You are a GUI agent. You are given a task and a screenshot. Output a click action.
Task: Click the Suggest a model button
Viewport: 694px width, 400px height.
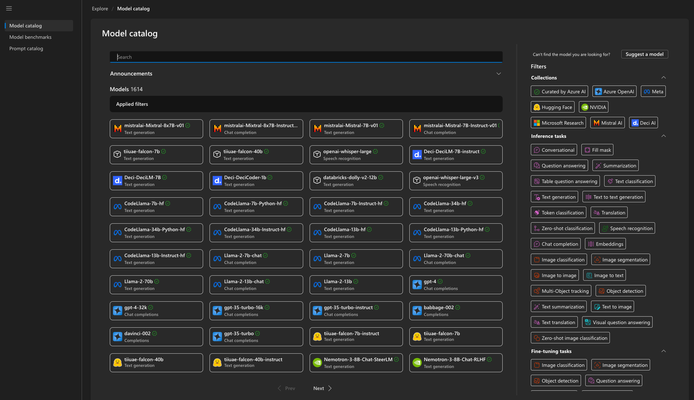click(644, 54)
